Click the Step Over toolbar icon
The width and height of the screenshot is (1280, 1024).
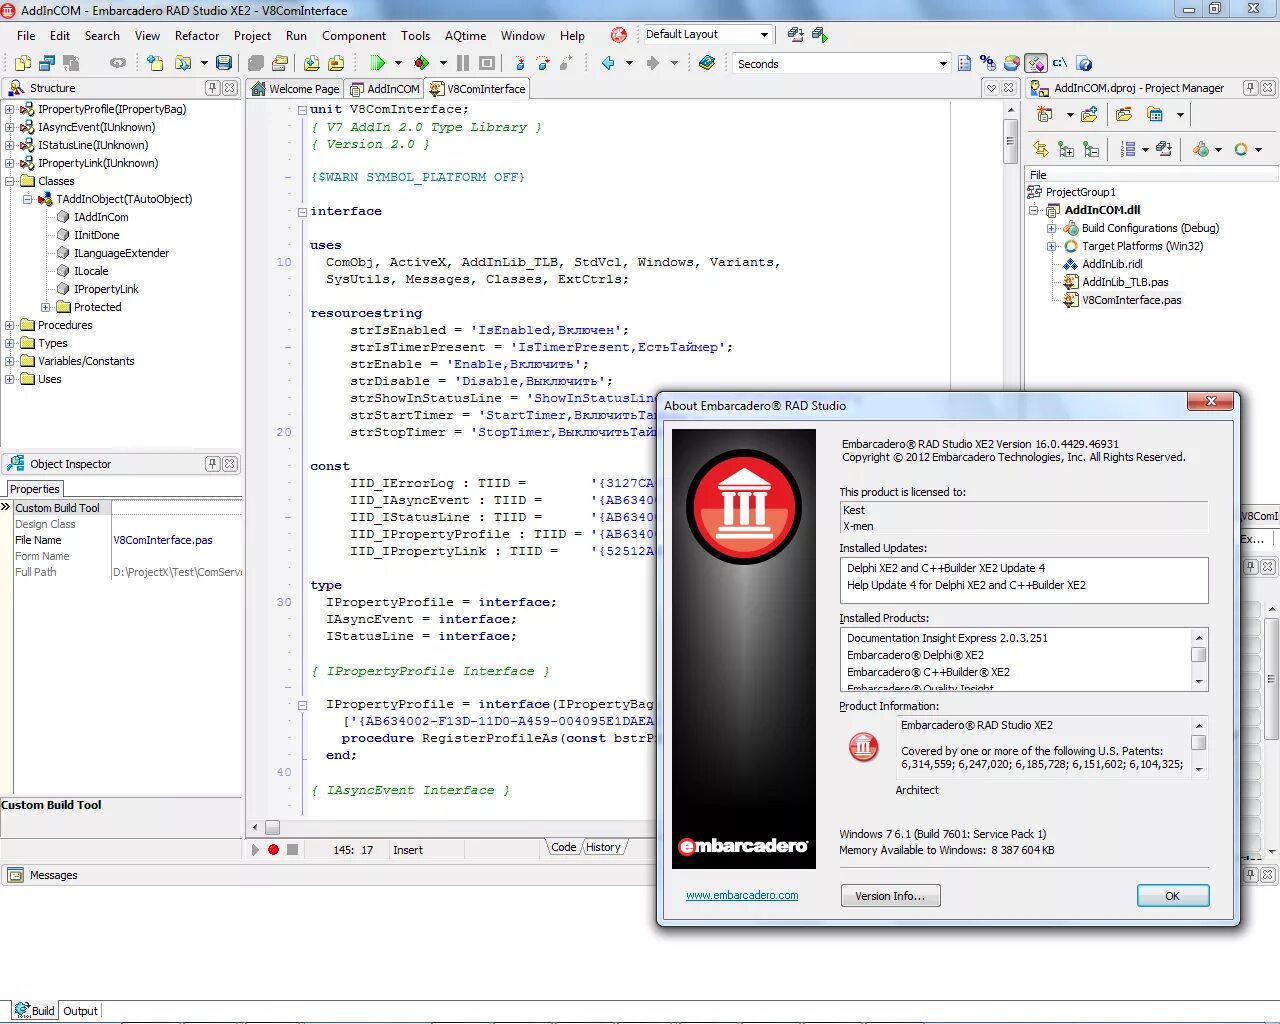[543, 63]
